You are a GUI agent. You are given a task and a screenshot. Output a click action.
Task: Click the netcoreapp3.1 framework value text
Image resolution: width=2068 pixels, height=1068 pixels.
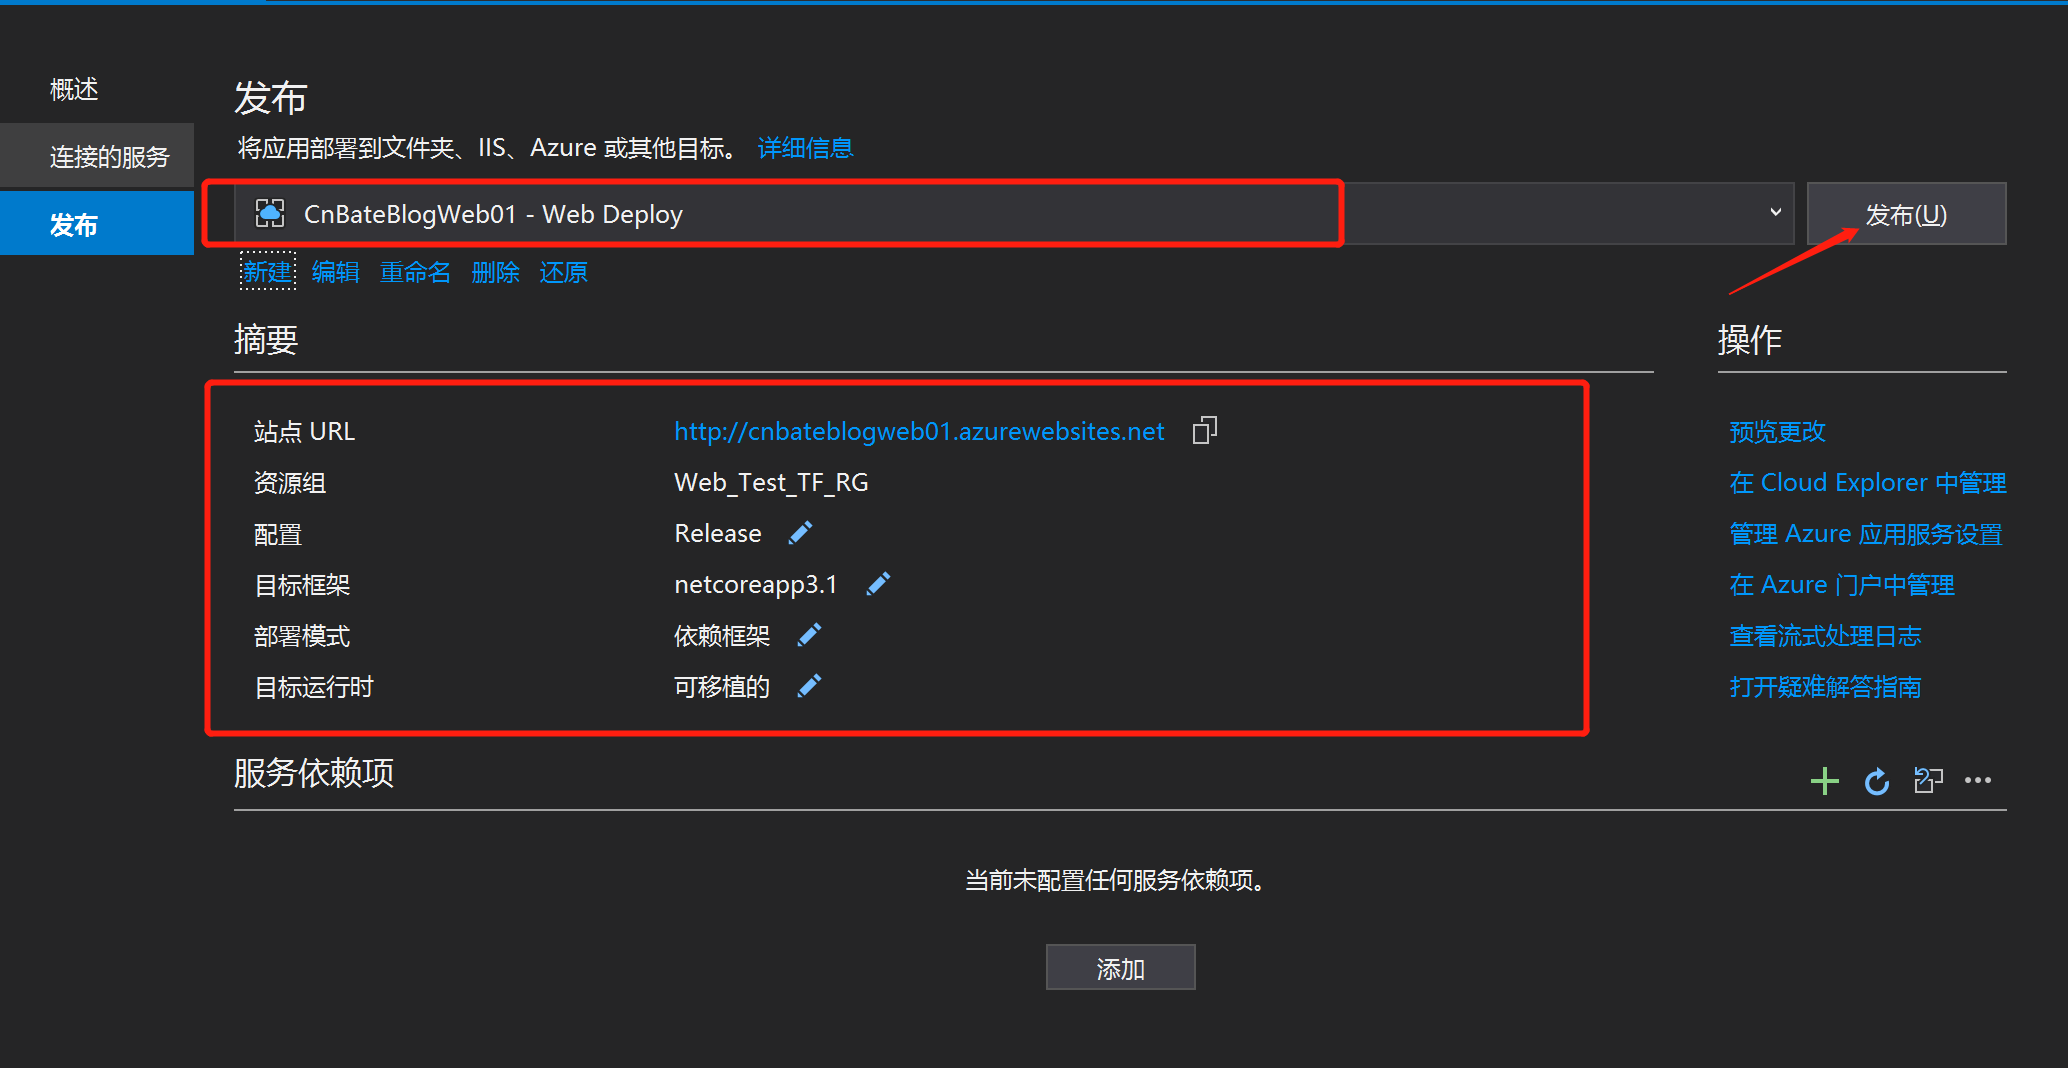pos(755,584)
